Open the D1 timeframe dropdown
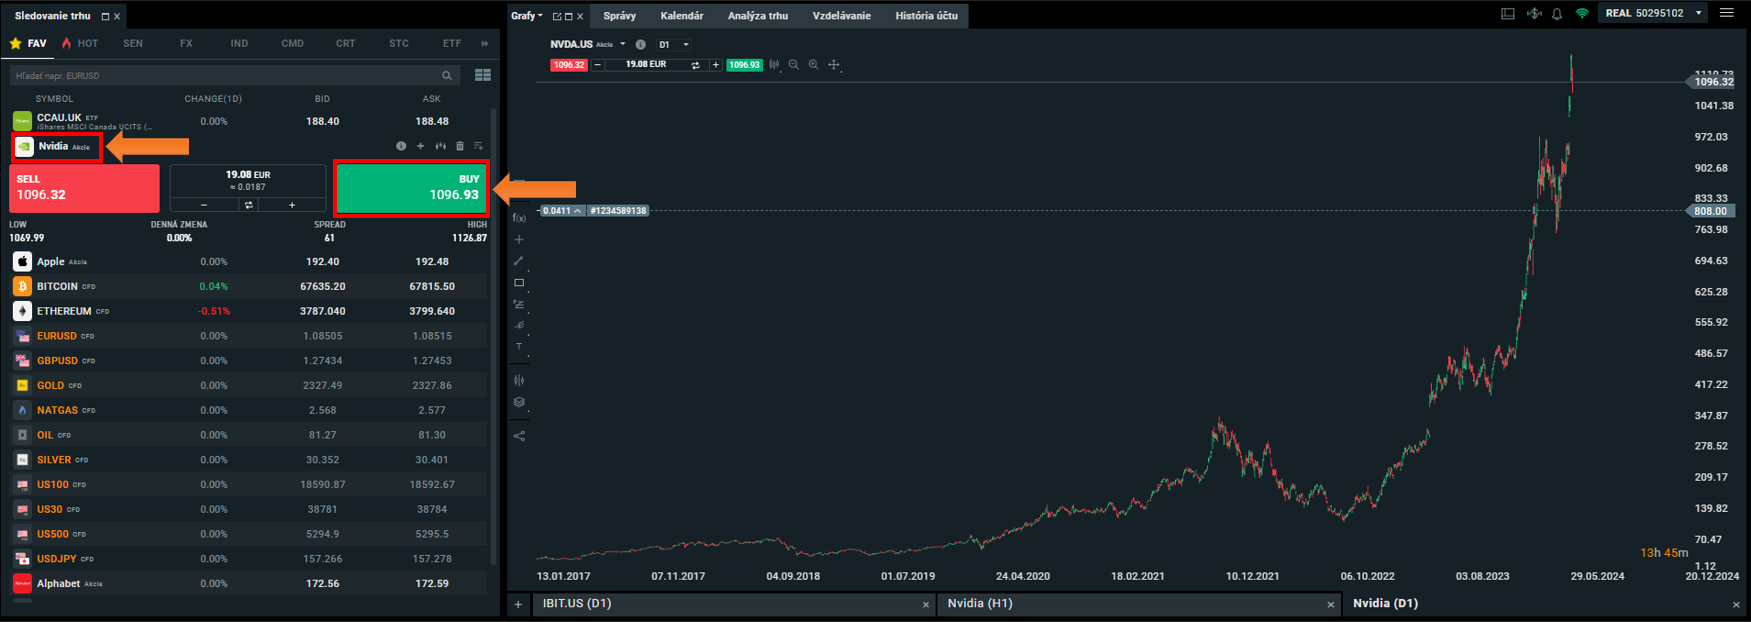This screenshot has height=622, width=1751. pyautogui.click(x=673, y=45)
